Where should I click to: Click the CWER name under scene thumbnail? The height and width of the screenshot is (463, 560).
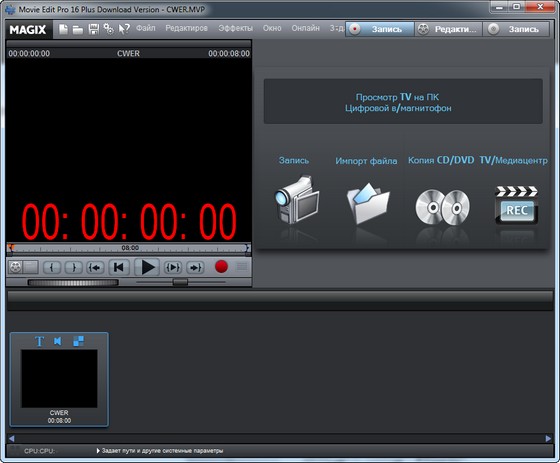(59, 413)
